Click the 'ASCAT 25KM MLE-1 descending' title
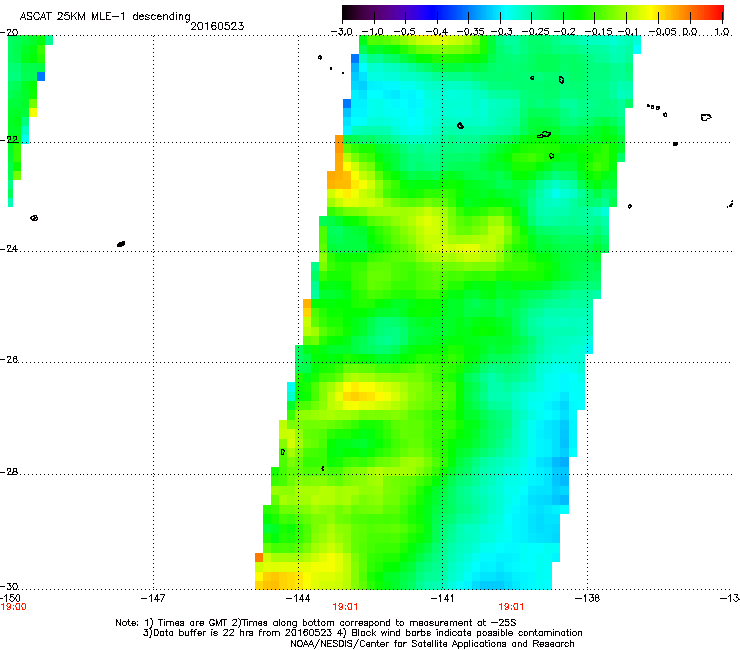740x650 pixels. [105, 16]
